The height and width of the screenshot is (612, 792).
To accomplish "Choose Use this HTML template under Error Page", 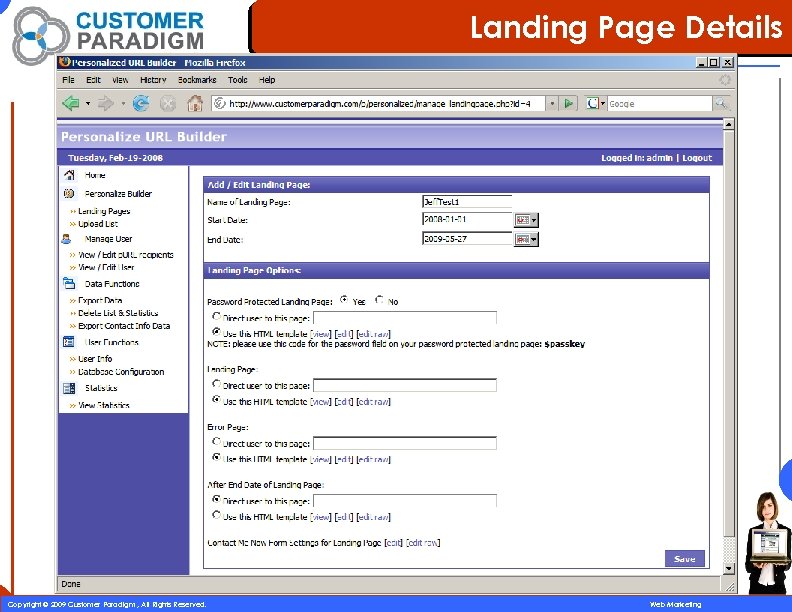I will [216, 457].
